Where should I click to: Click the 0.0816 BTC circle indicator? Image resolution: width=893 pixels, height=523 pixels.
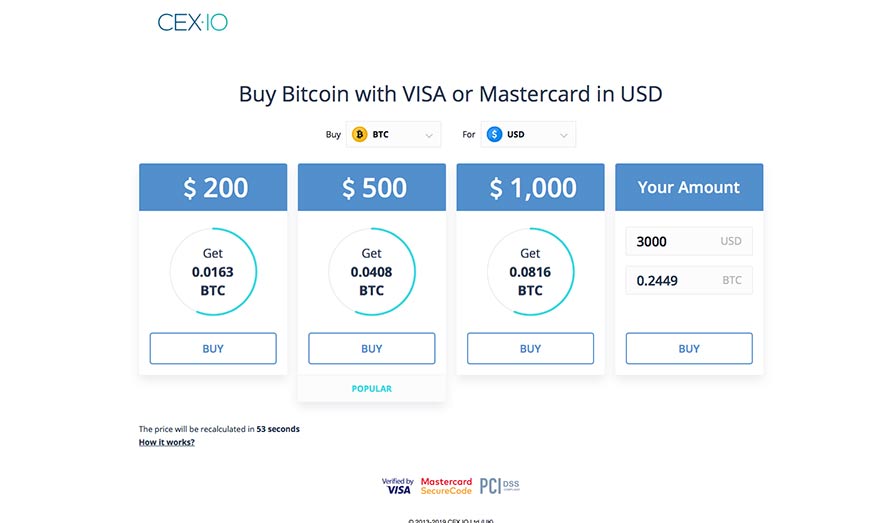[530, 272]
